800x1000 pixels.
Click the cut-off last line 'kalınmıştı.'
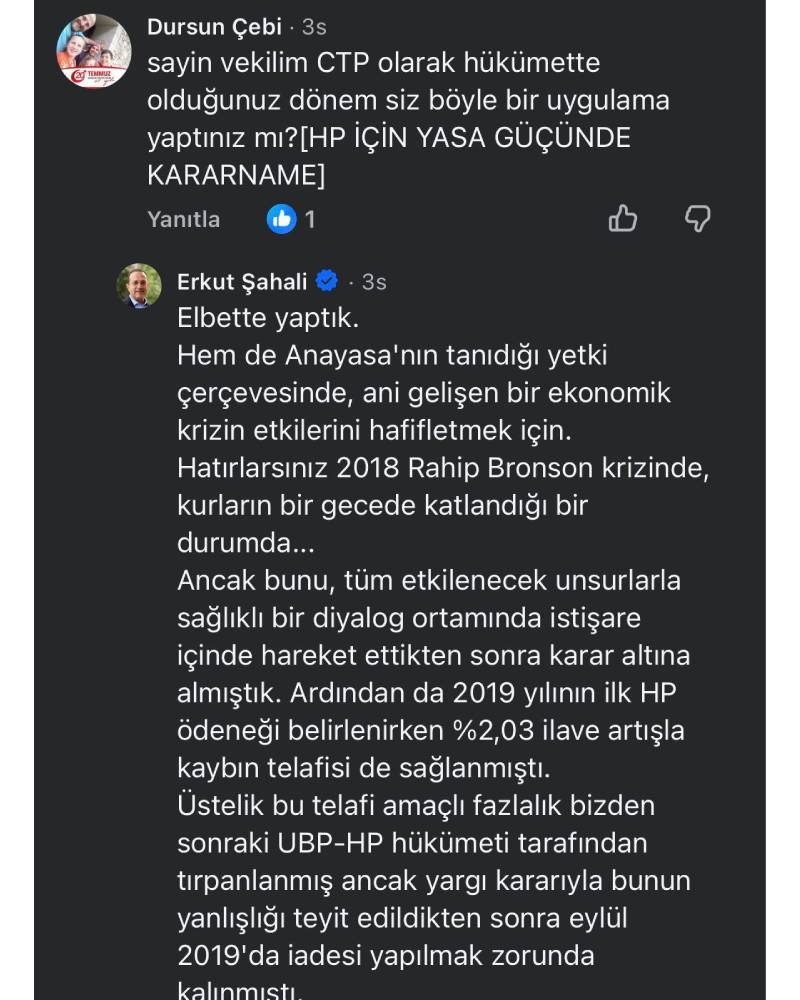tap(238, 990)
